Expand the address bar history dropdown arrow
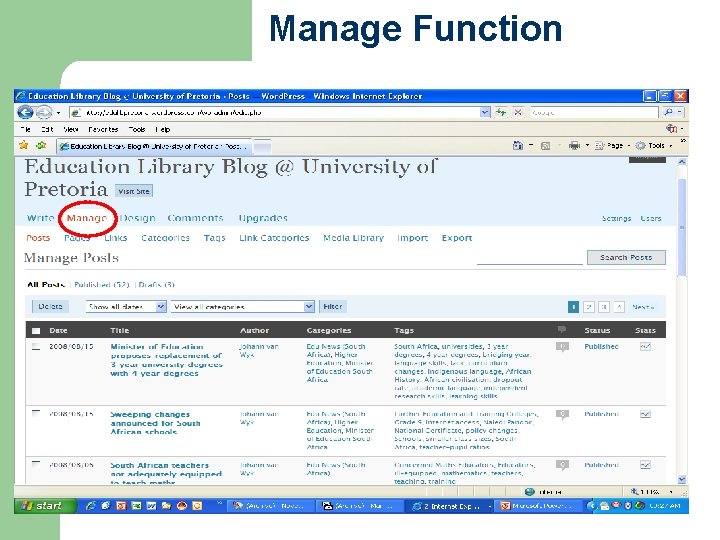This screenshot has height=540, width=720. [x=485, y=112]
